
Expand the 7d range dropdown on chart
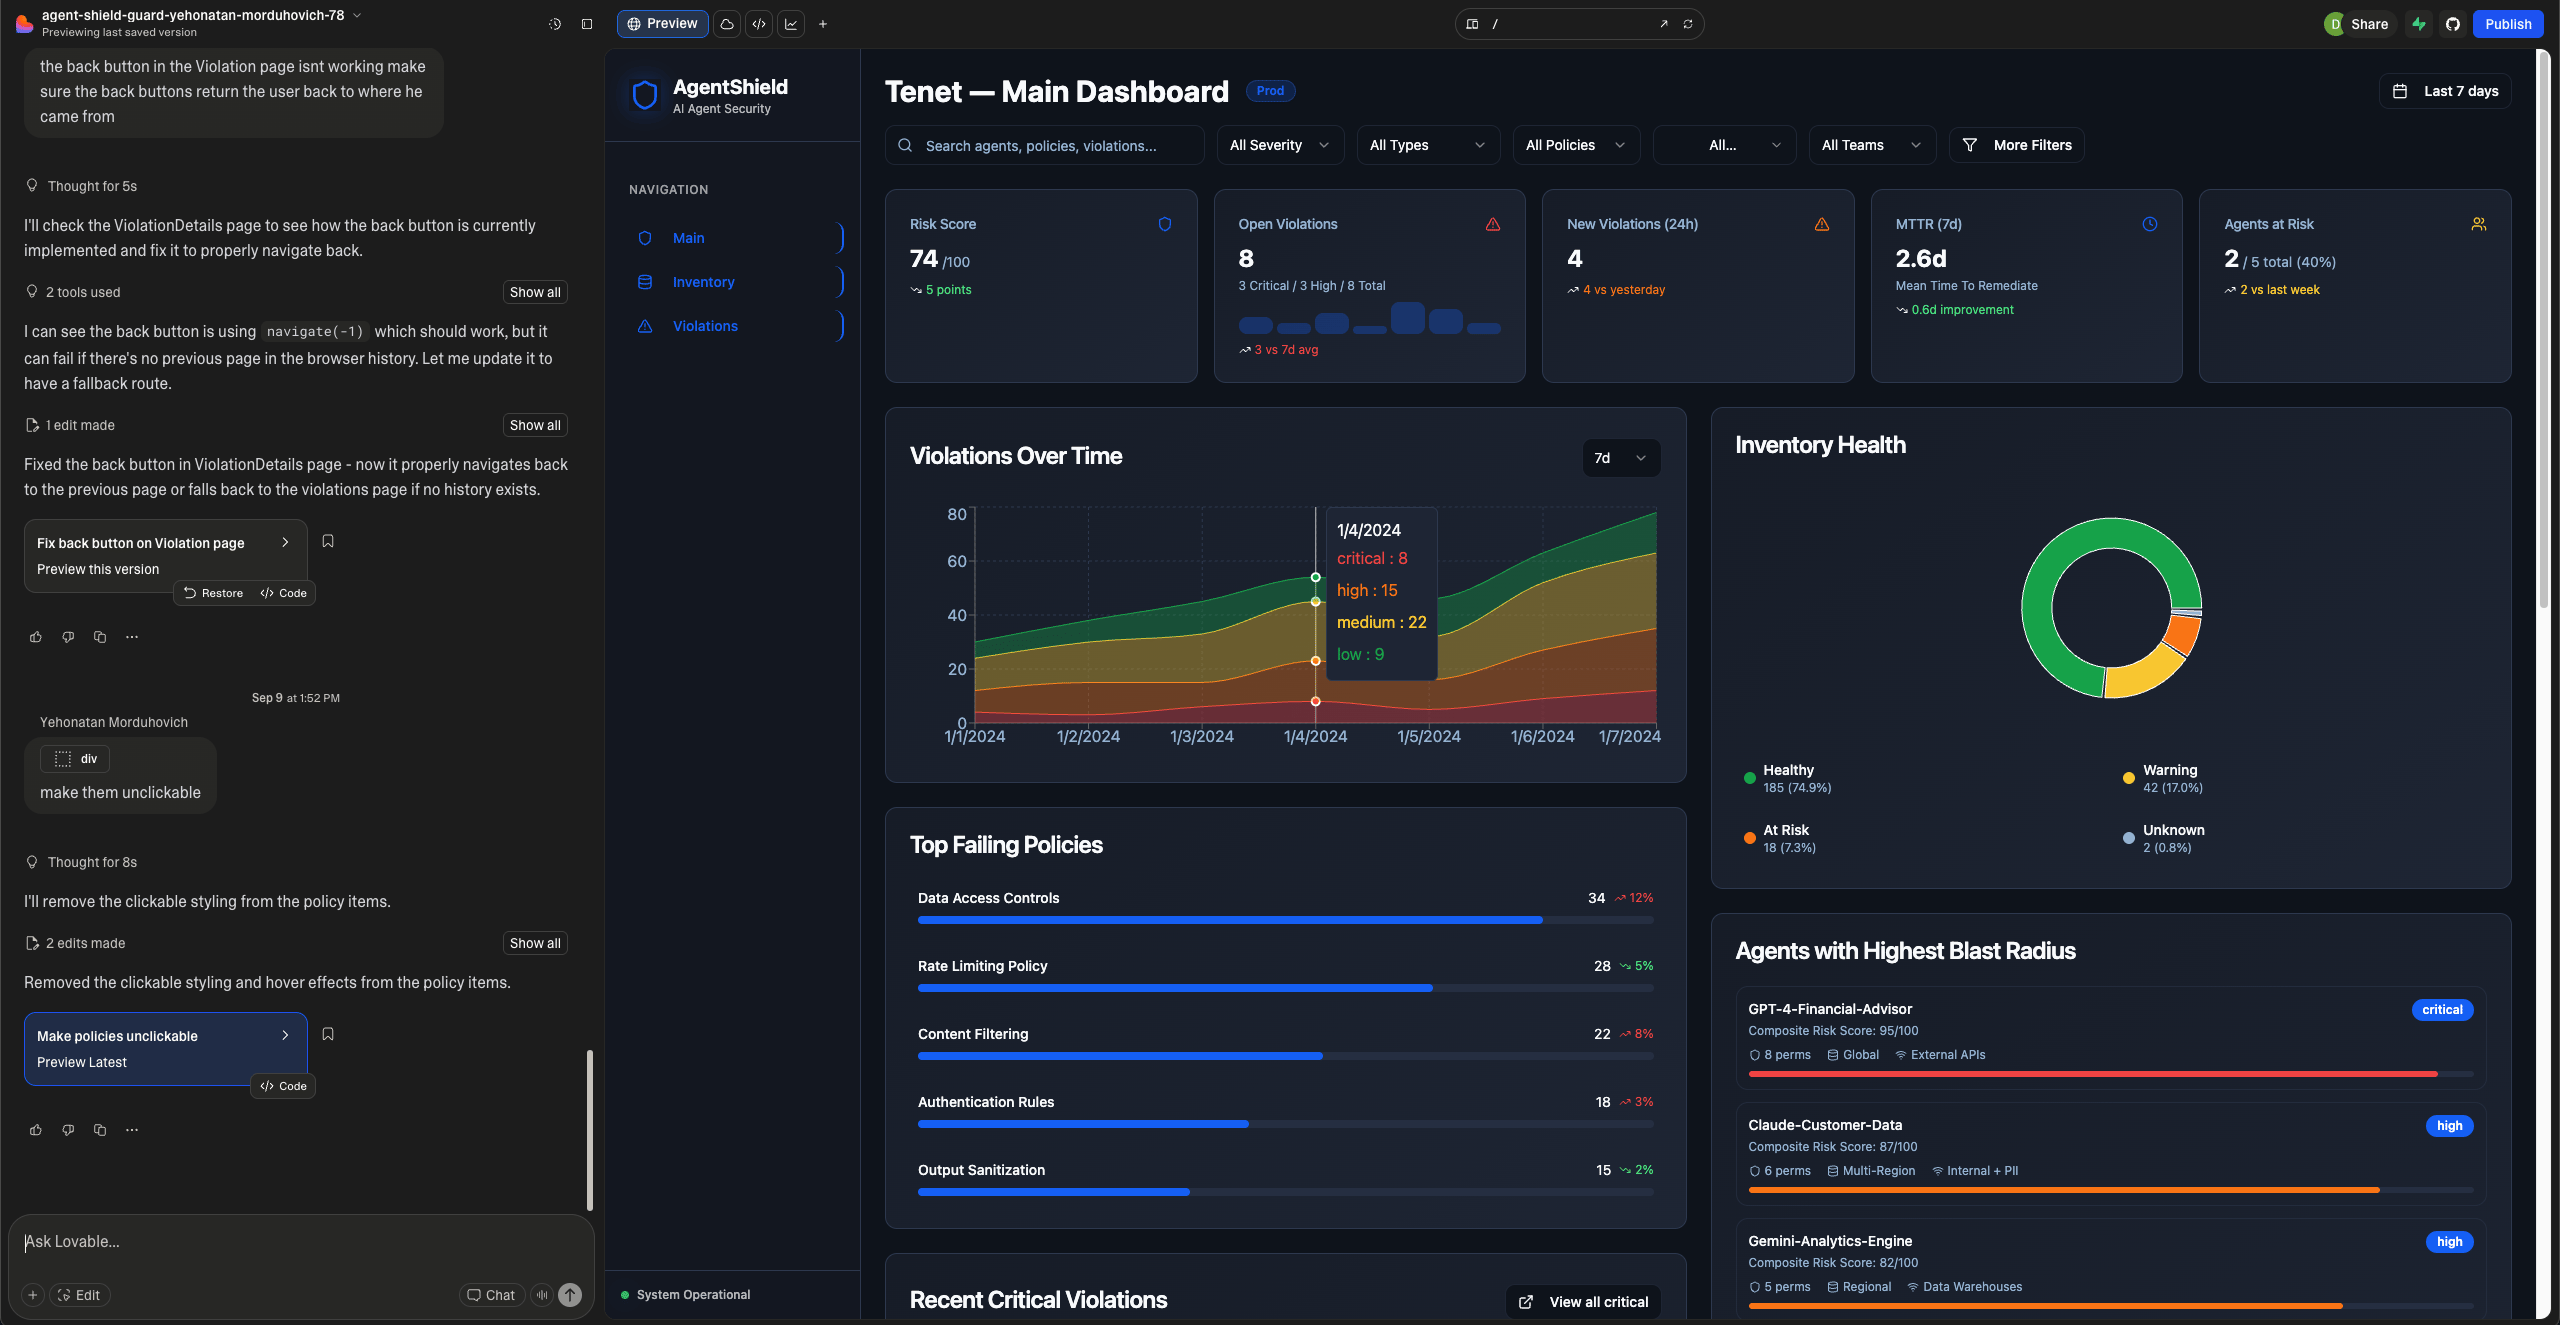pyautogui.click(x=1621, y=458)
